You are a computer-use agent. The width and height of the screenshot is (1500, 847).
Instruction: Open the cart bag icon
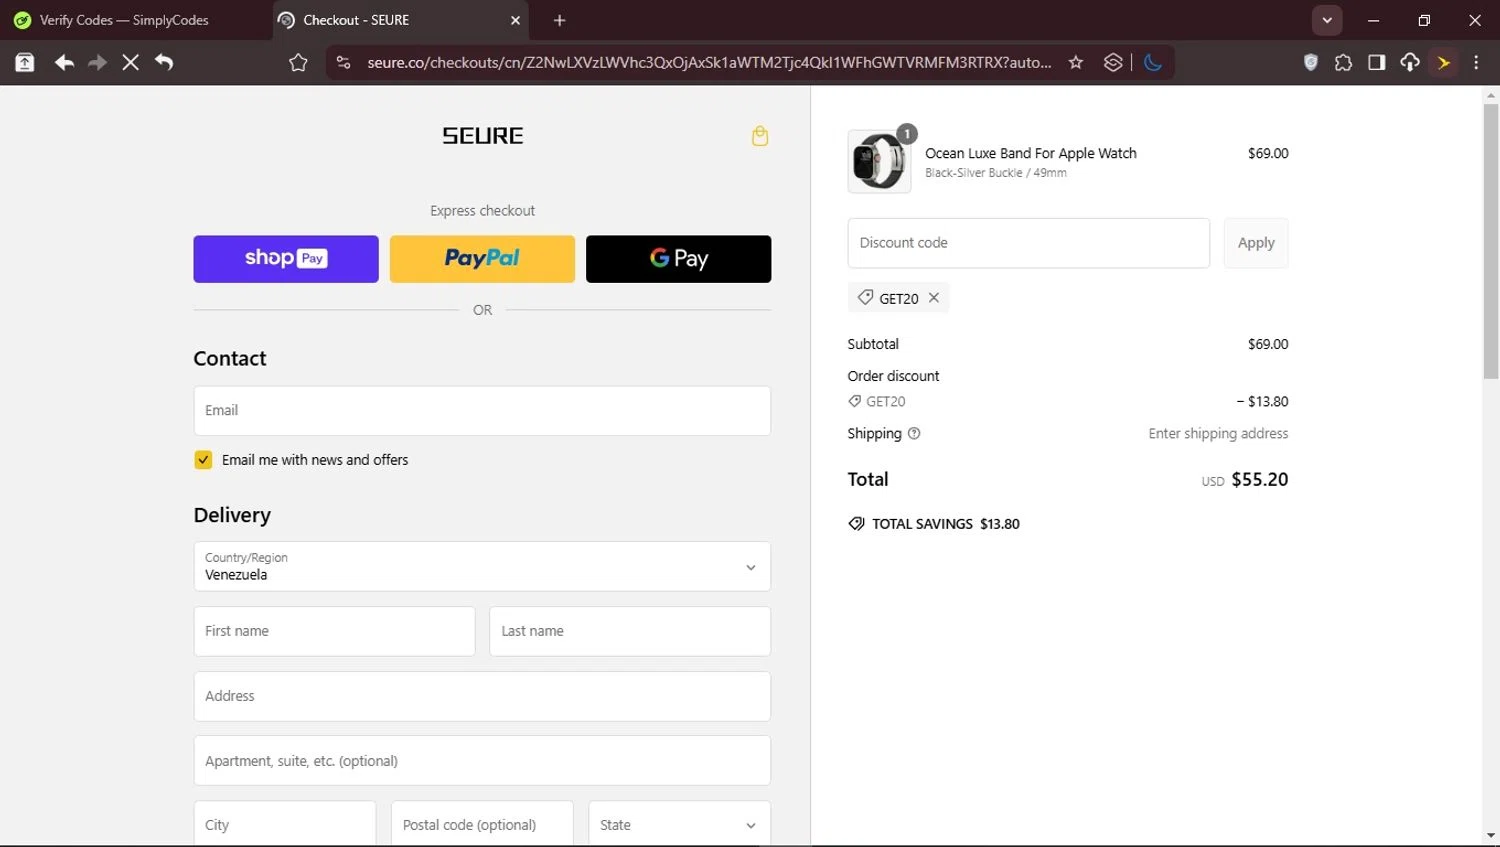[x=760, y=136]
